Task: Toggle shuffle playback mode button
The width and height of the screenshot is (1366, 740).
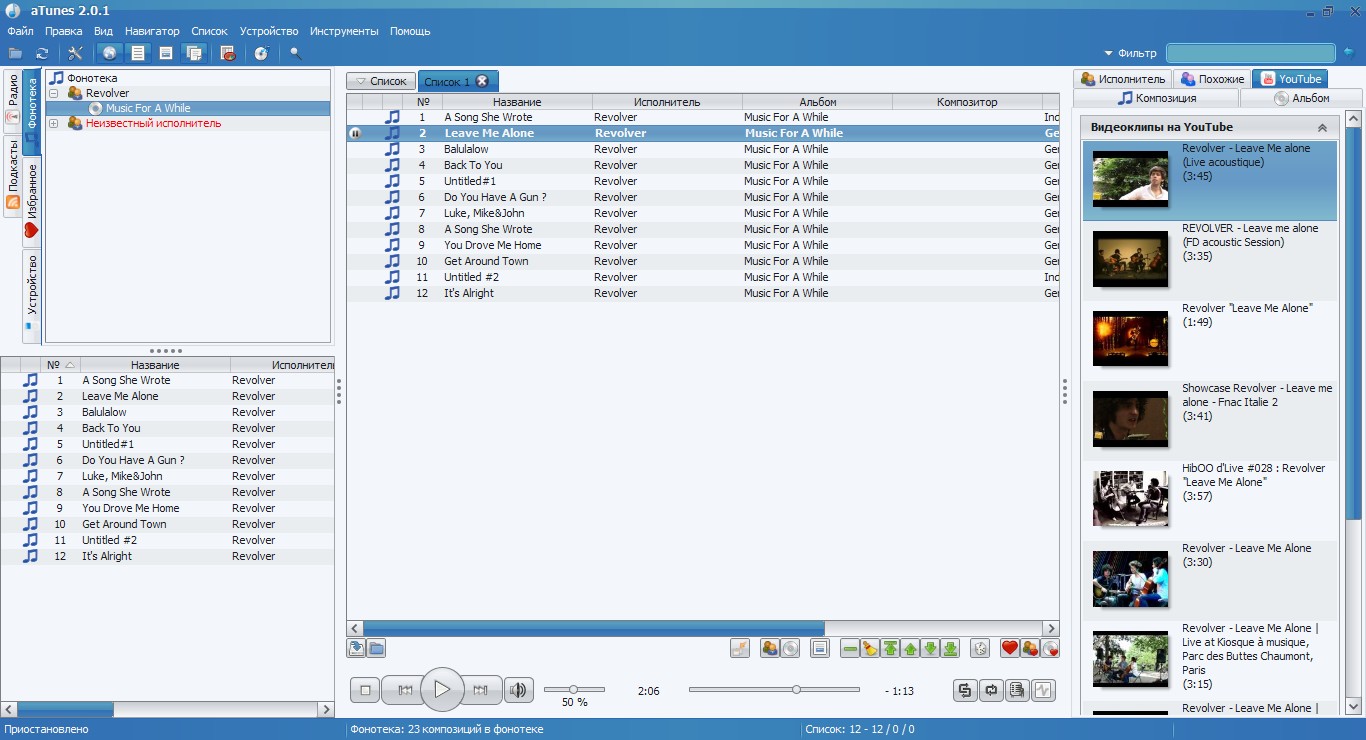Action: tap(965, 690)
